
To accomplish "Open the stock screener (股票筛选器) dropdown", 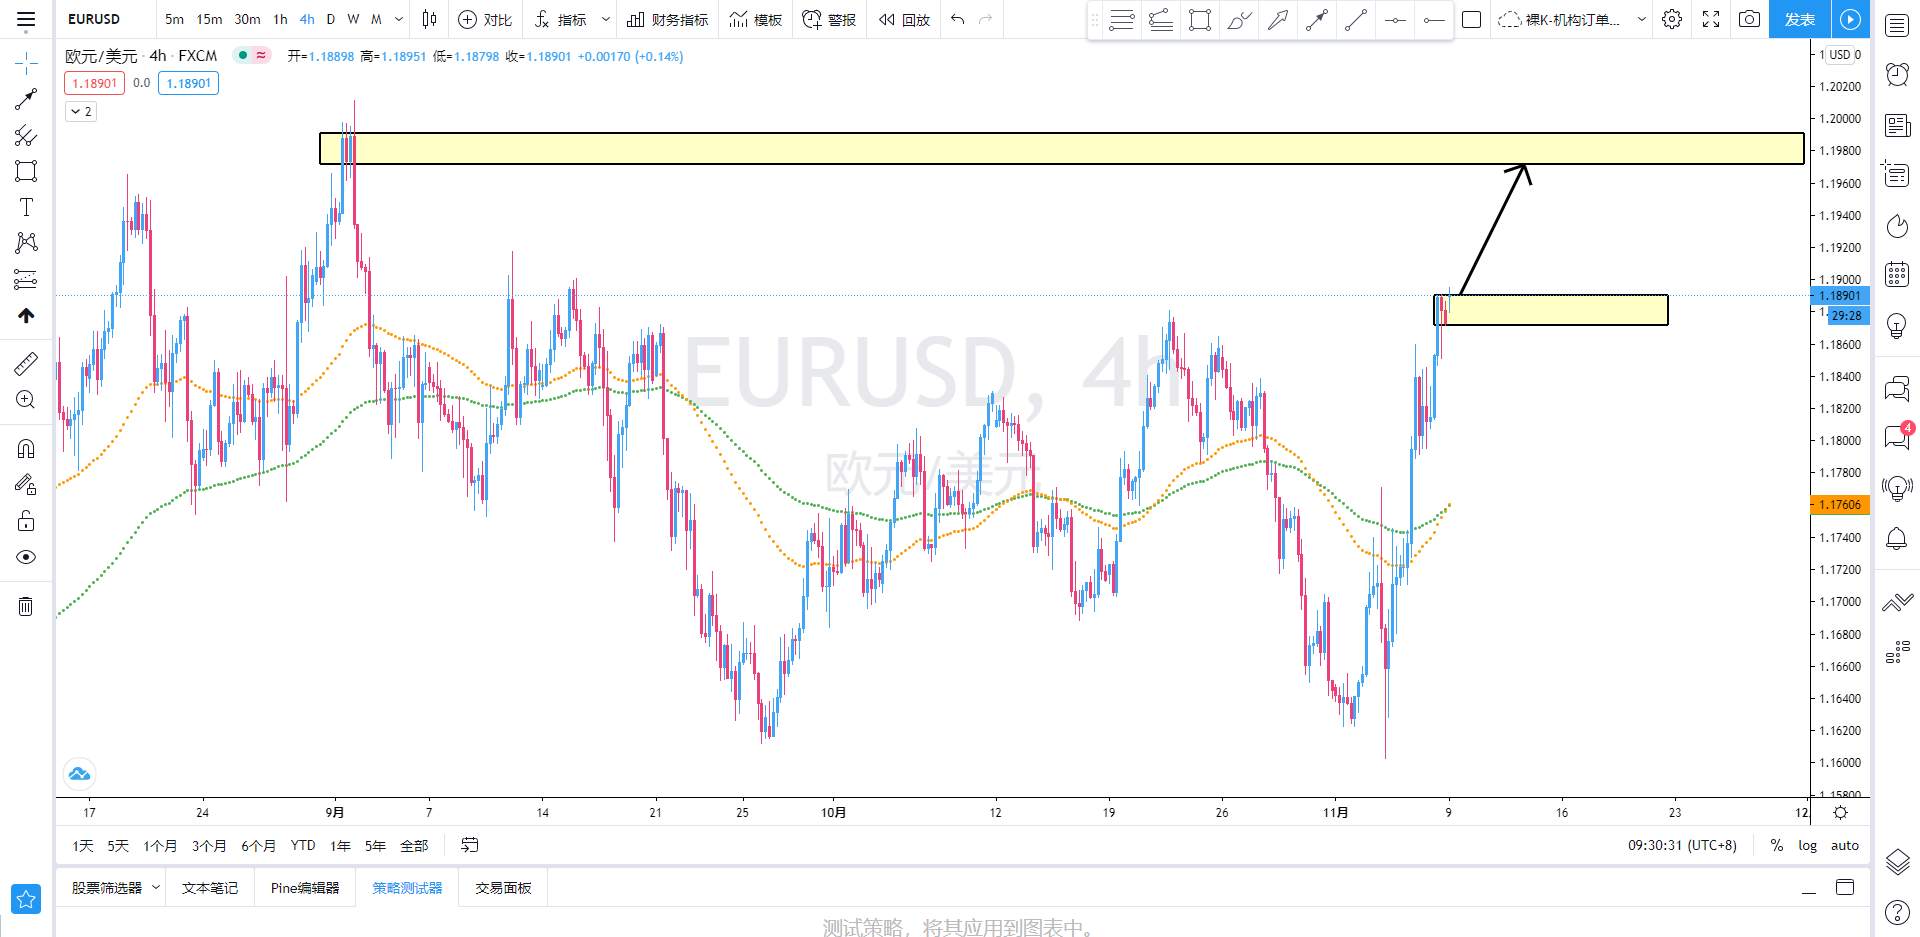I will tap(115, 888).
